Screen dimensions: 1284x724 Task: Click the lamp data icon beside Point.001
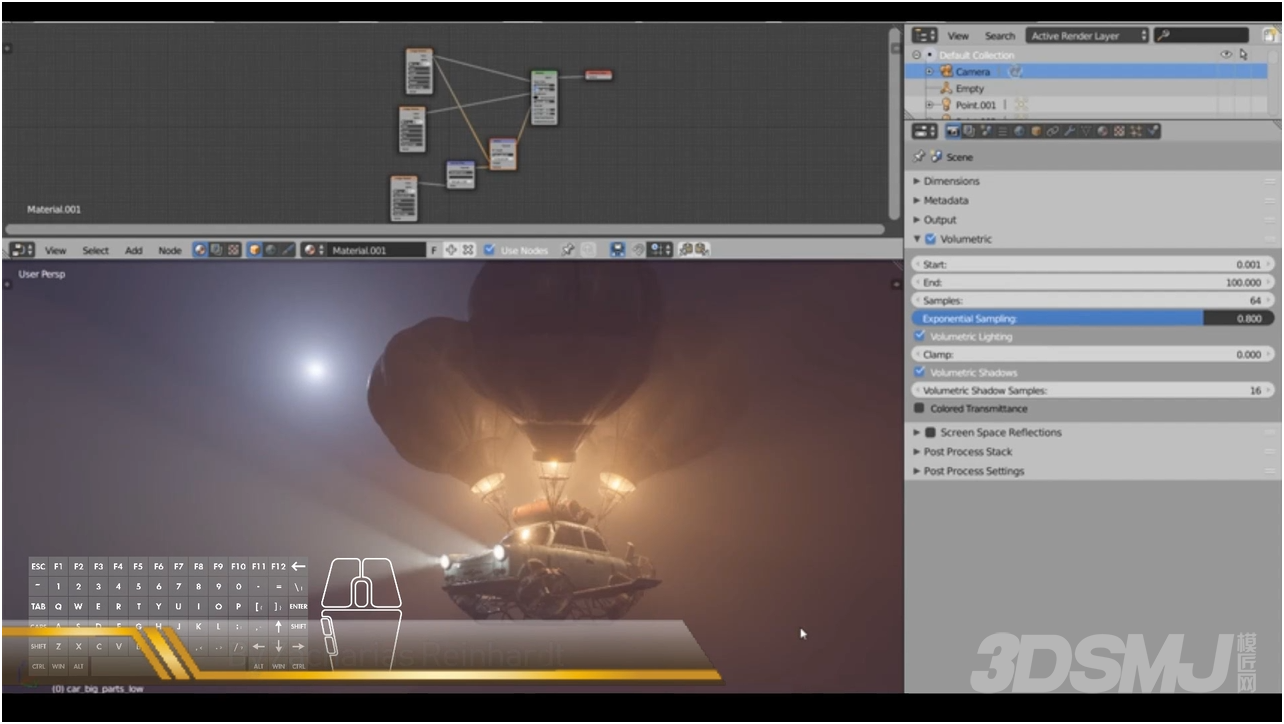(x=1021, y=105)
